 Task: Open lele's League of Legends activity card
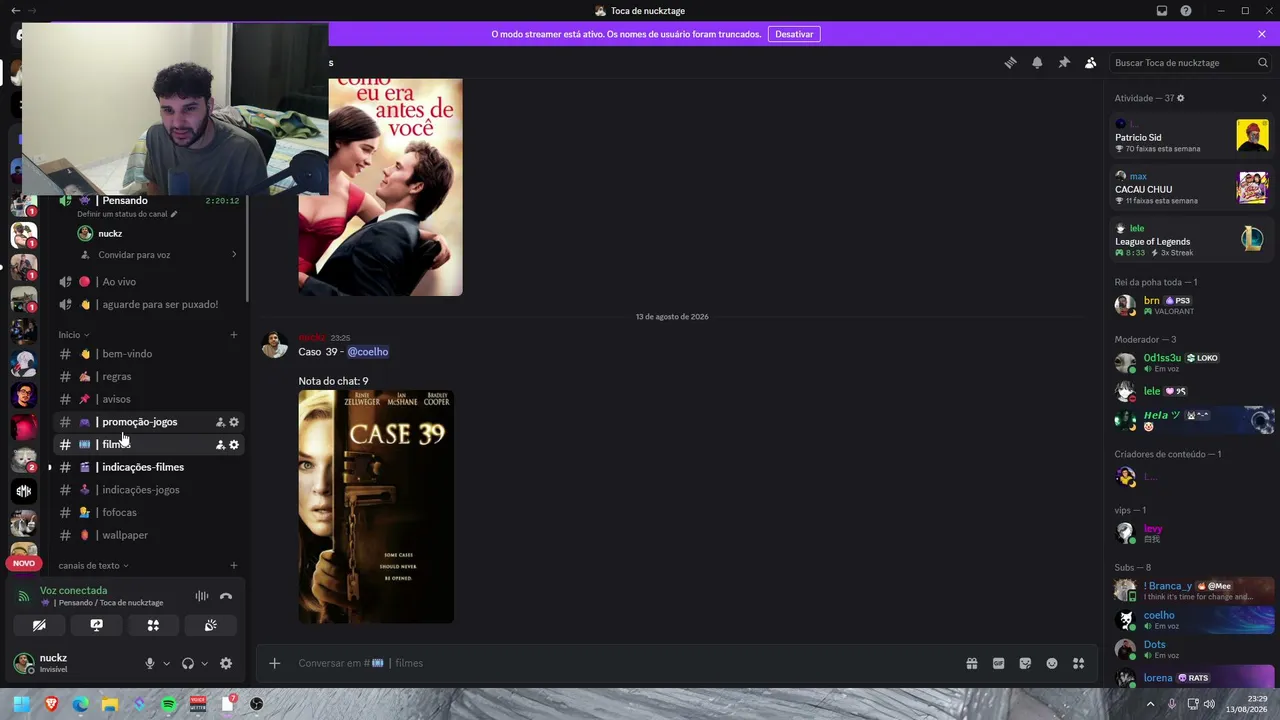(1191, 240)
